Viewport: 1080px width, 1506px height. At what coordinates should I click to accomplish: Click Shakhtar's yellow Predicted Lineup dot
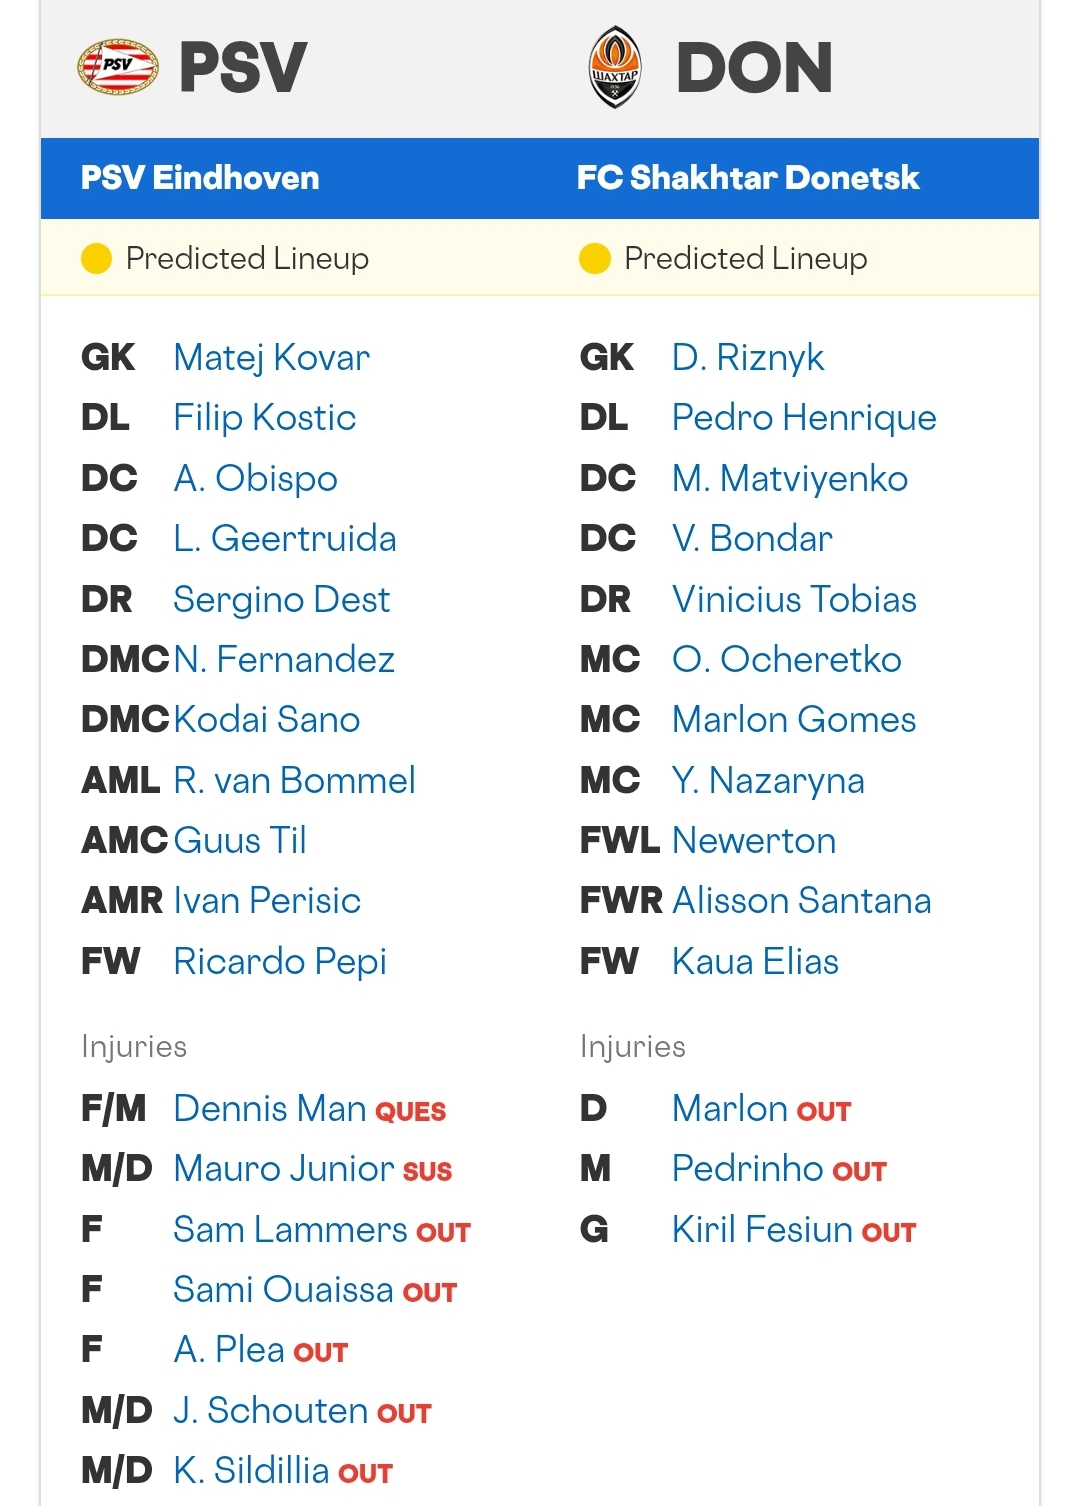point(594,259)
